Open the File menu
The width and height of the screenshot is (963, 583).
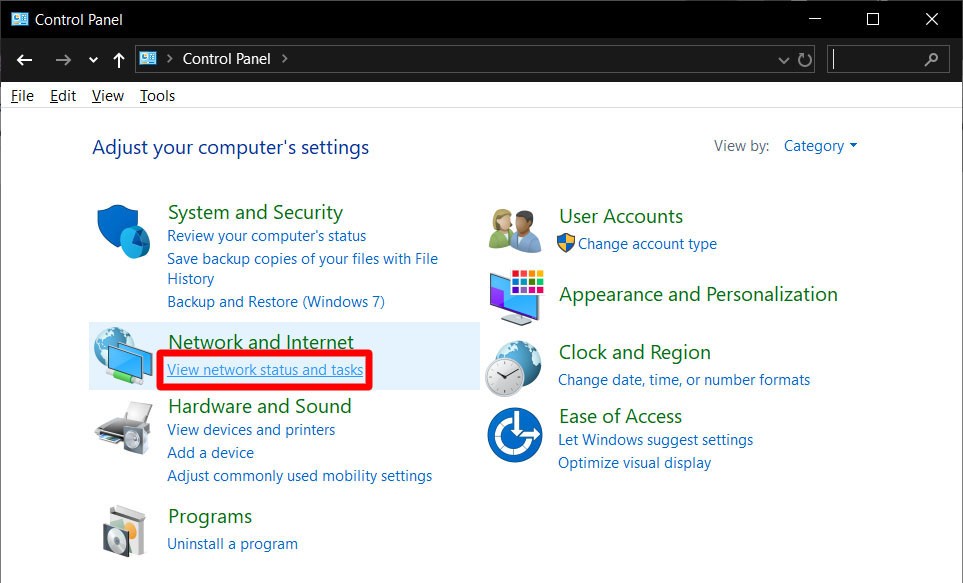(22, 96)
